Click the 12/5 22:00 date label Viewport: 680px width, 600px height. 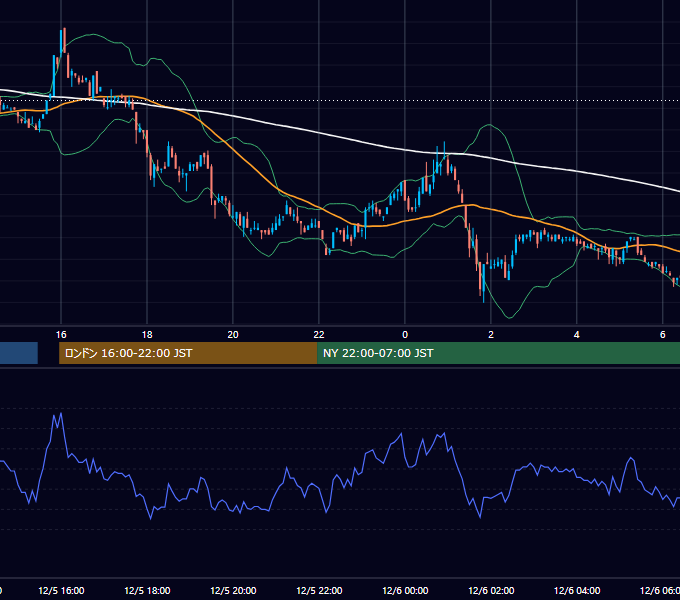pos(319,590)
